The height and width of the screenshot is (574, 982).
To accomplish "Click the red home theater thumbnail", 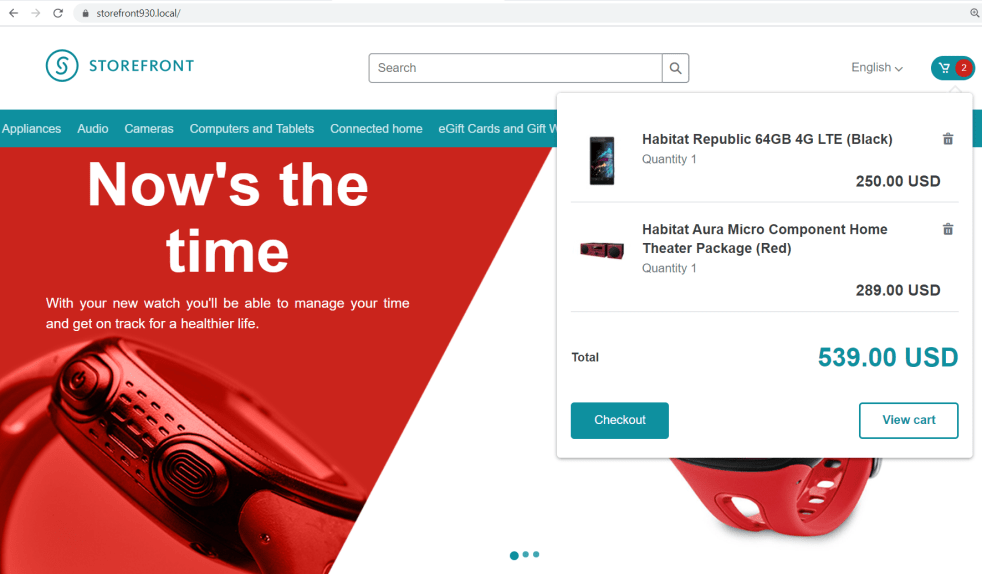I will click(x=602, y=250).
